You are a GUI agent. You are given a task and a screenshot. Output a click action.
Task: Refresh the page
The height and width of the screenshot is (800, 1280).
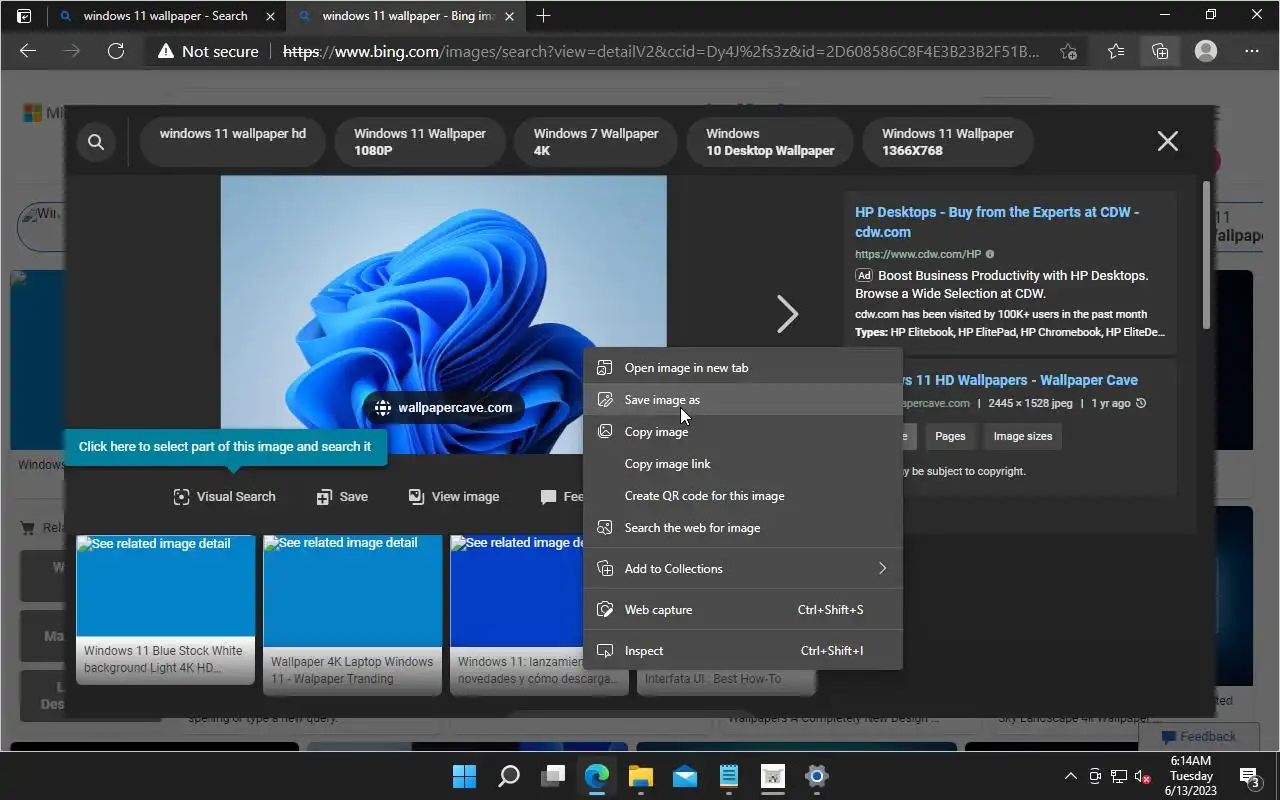click(x=116, y=51)
